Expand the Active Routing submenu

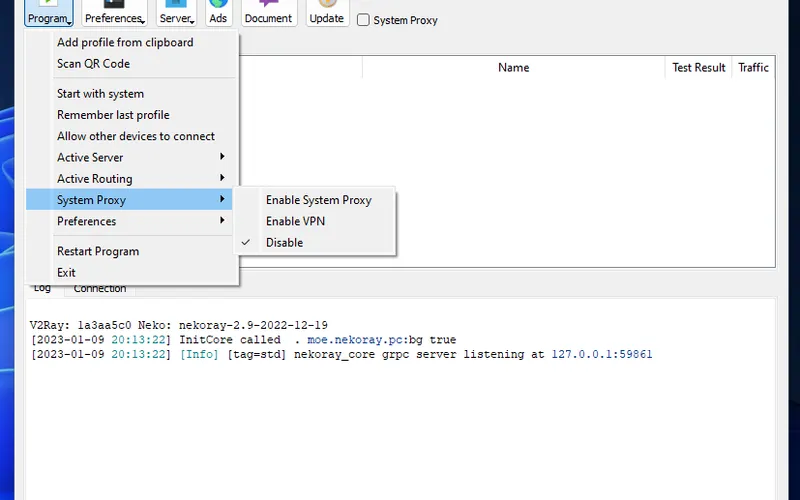(x=94, y=179)
